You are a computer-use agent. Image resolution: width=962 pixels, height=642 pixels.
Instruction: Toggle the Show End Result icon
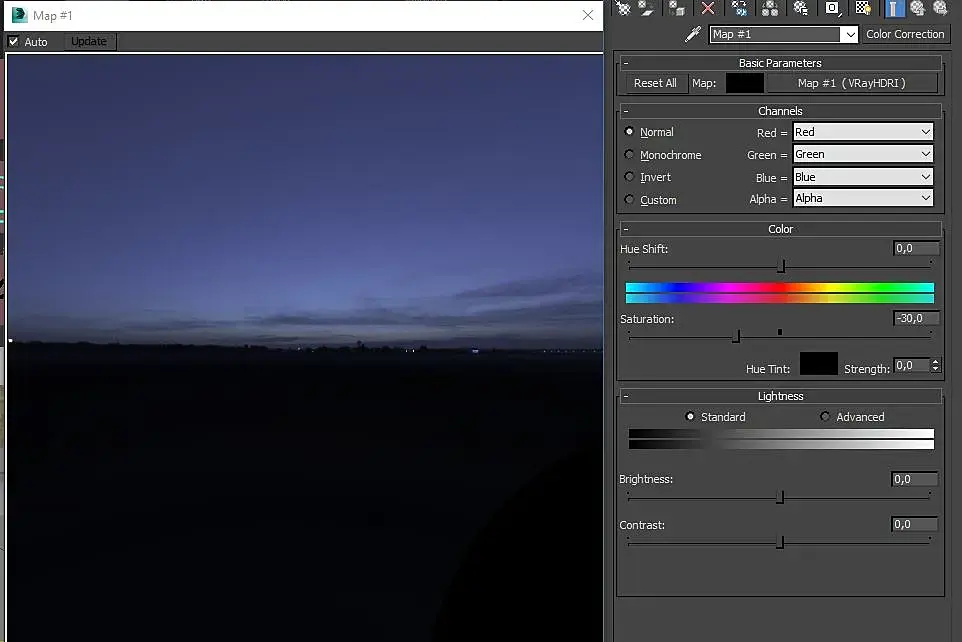pyautogui.click(x=894, y=8)
